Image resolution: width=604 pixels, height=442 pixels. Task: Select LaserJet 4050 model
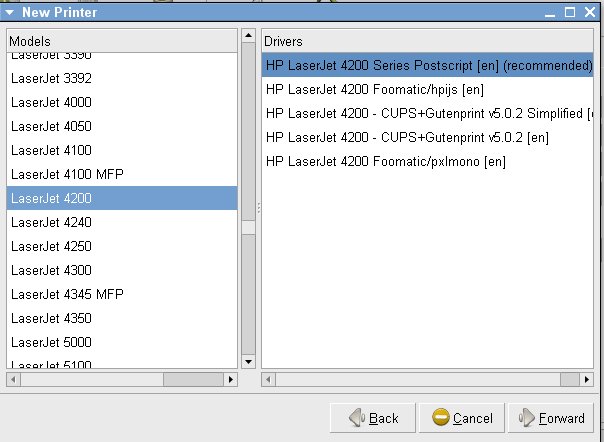[x=122, y=126]
